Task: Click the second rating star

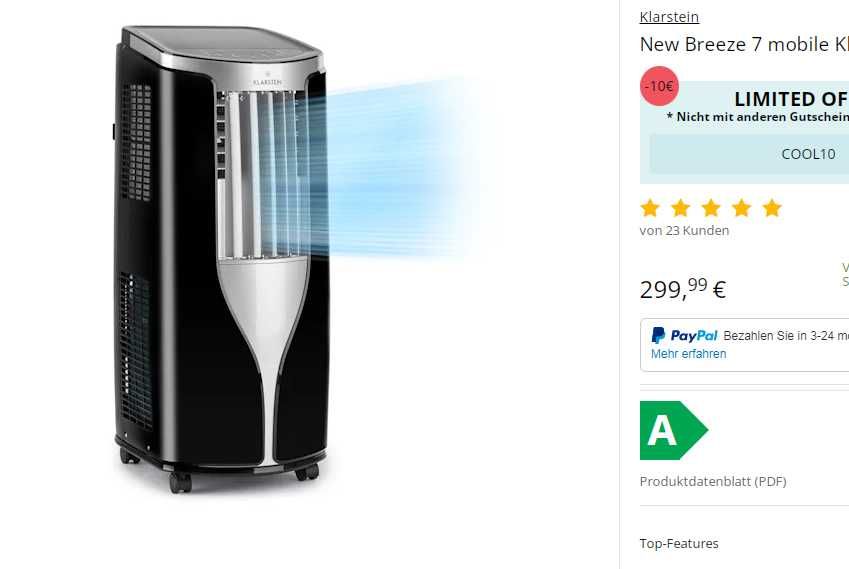Action: tap(681, 208)
